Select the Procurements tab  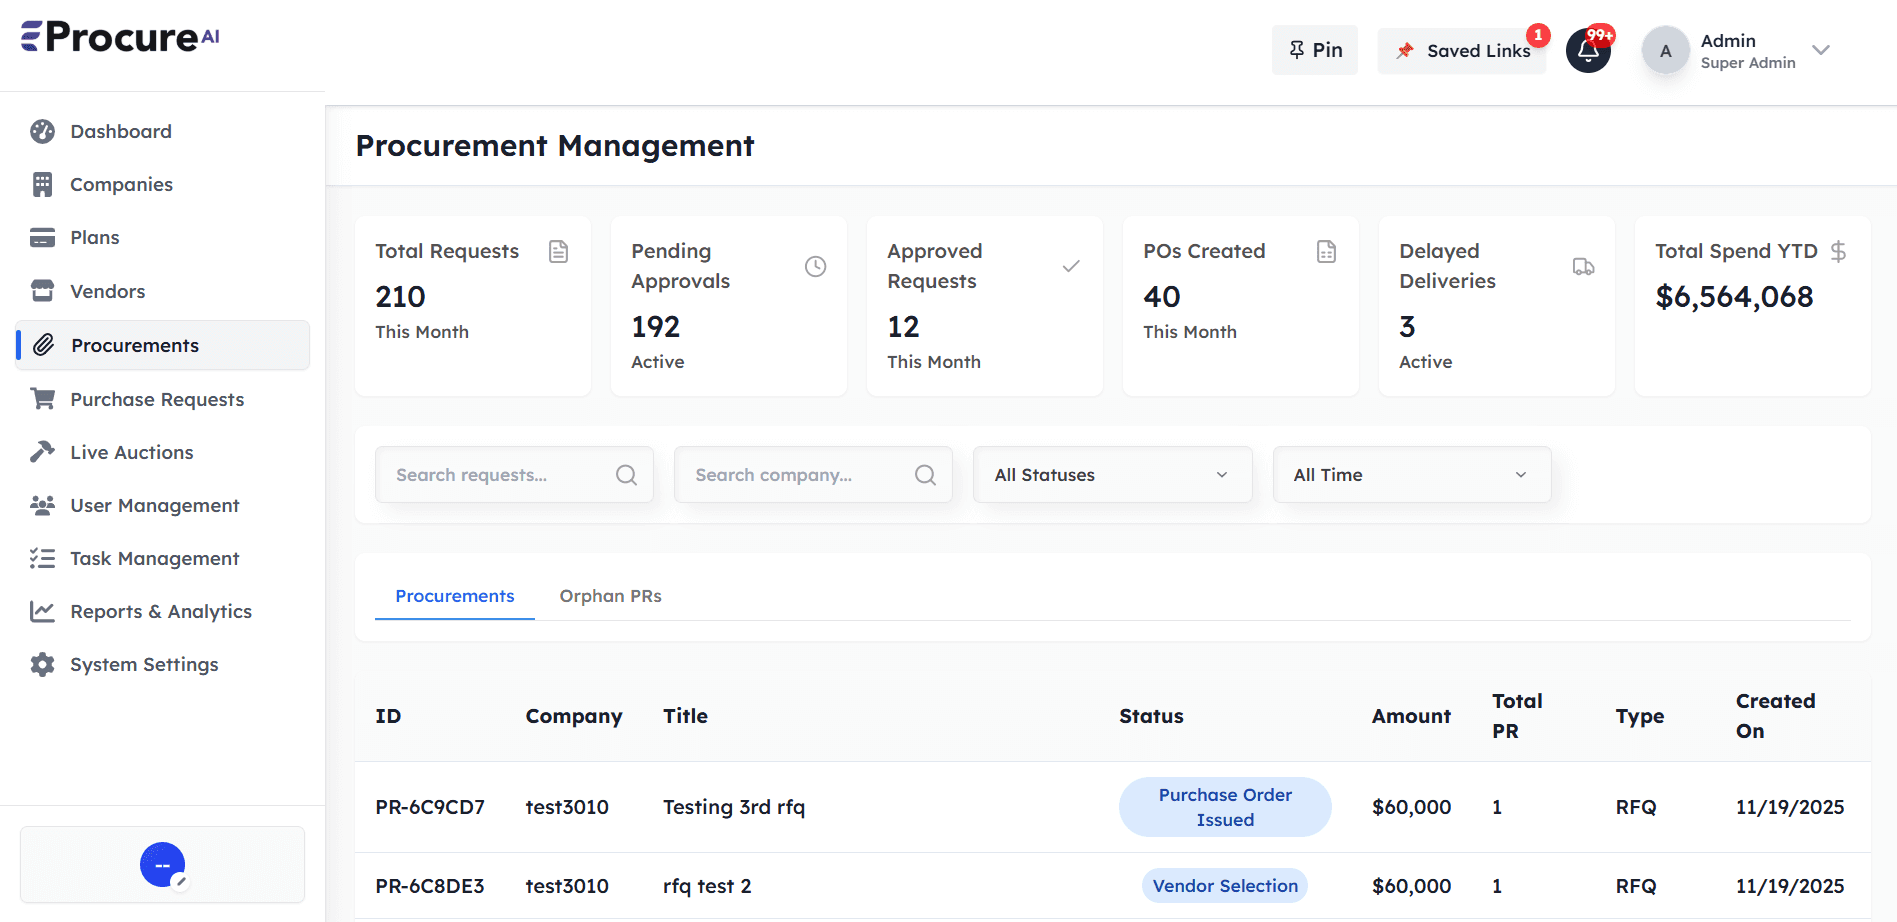pyautogui.click(x=454, y=595)
